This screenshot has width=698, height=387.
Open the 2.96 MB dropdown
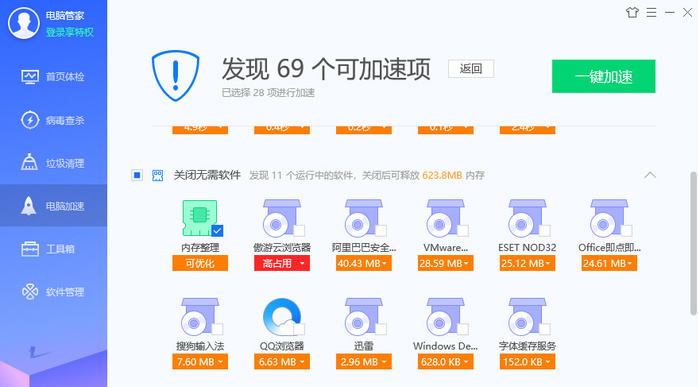tap(364, 362)
